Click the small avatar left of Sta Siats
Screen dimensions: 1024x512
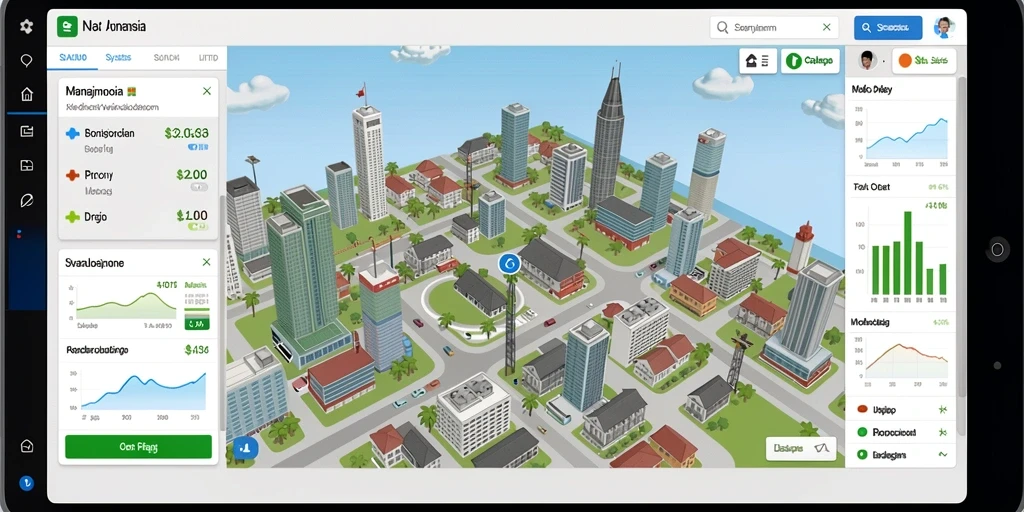(867, 61)
